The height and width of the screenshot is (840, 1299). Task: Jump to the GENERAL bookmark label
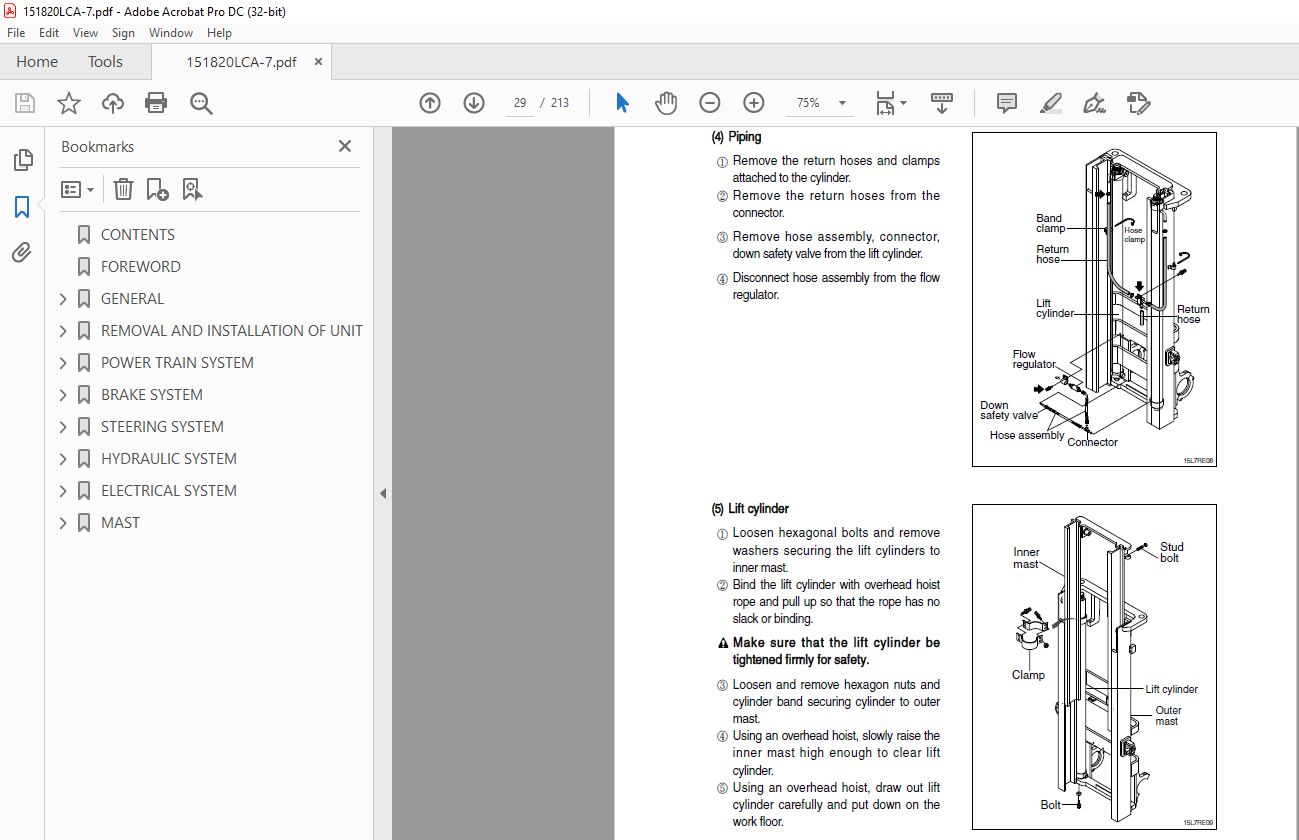[x=132, y=299]
